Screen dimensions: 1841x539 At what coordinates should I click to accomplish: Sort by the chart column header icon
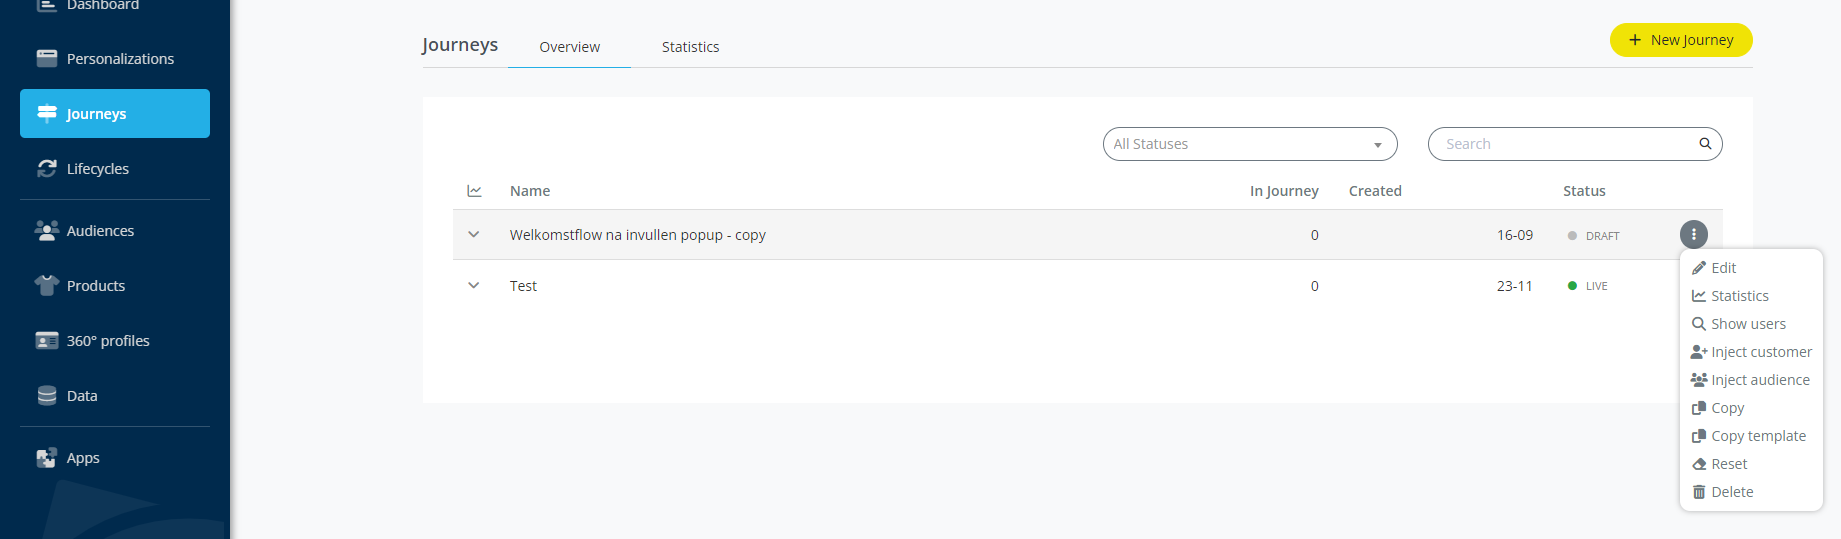(x=474, y=190)
